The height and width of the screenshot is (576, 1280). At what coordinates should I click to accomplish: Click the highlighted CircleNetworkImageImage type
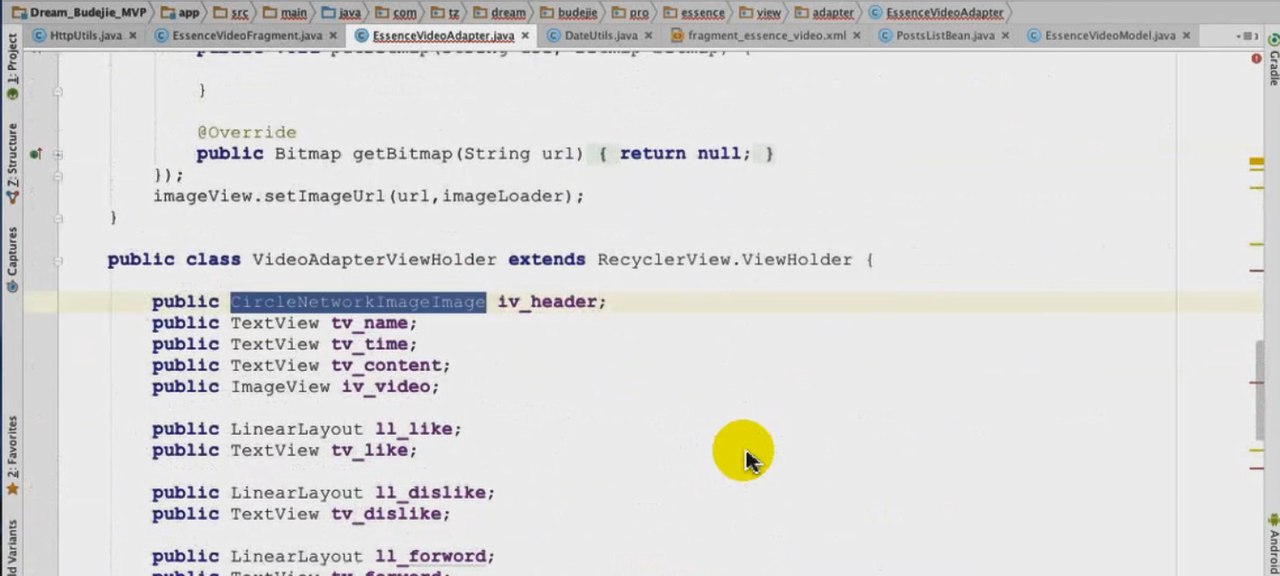[x=358, y=302]
